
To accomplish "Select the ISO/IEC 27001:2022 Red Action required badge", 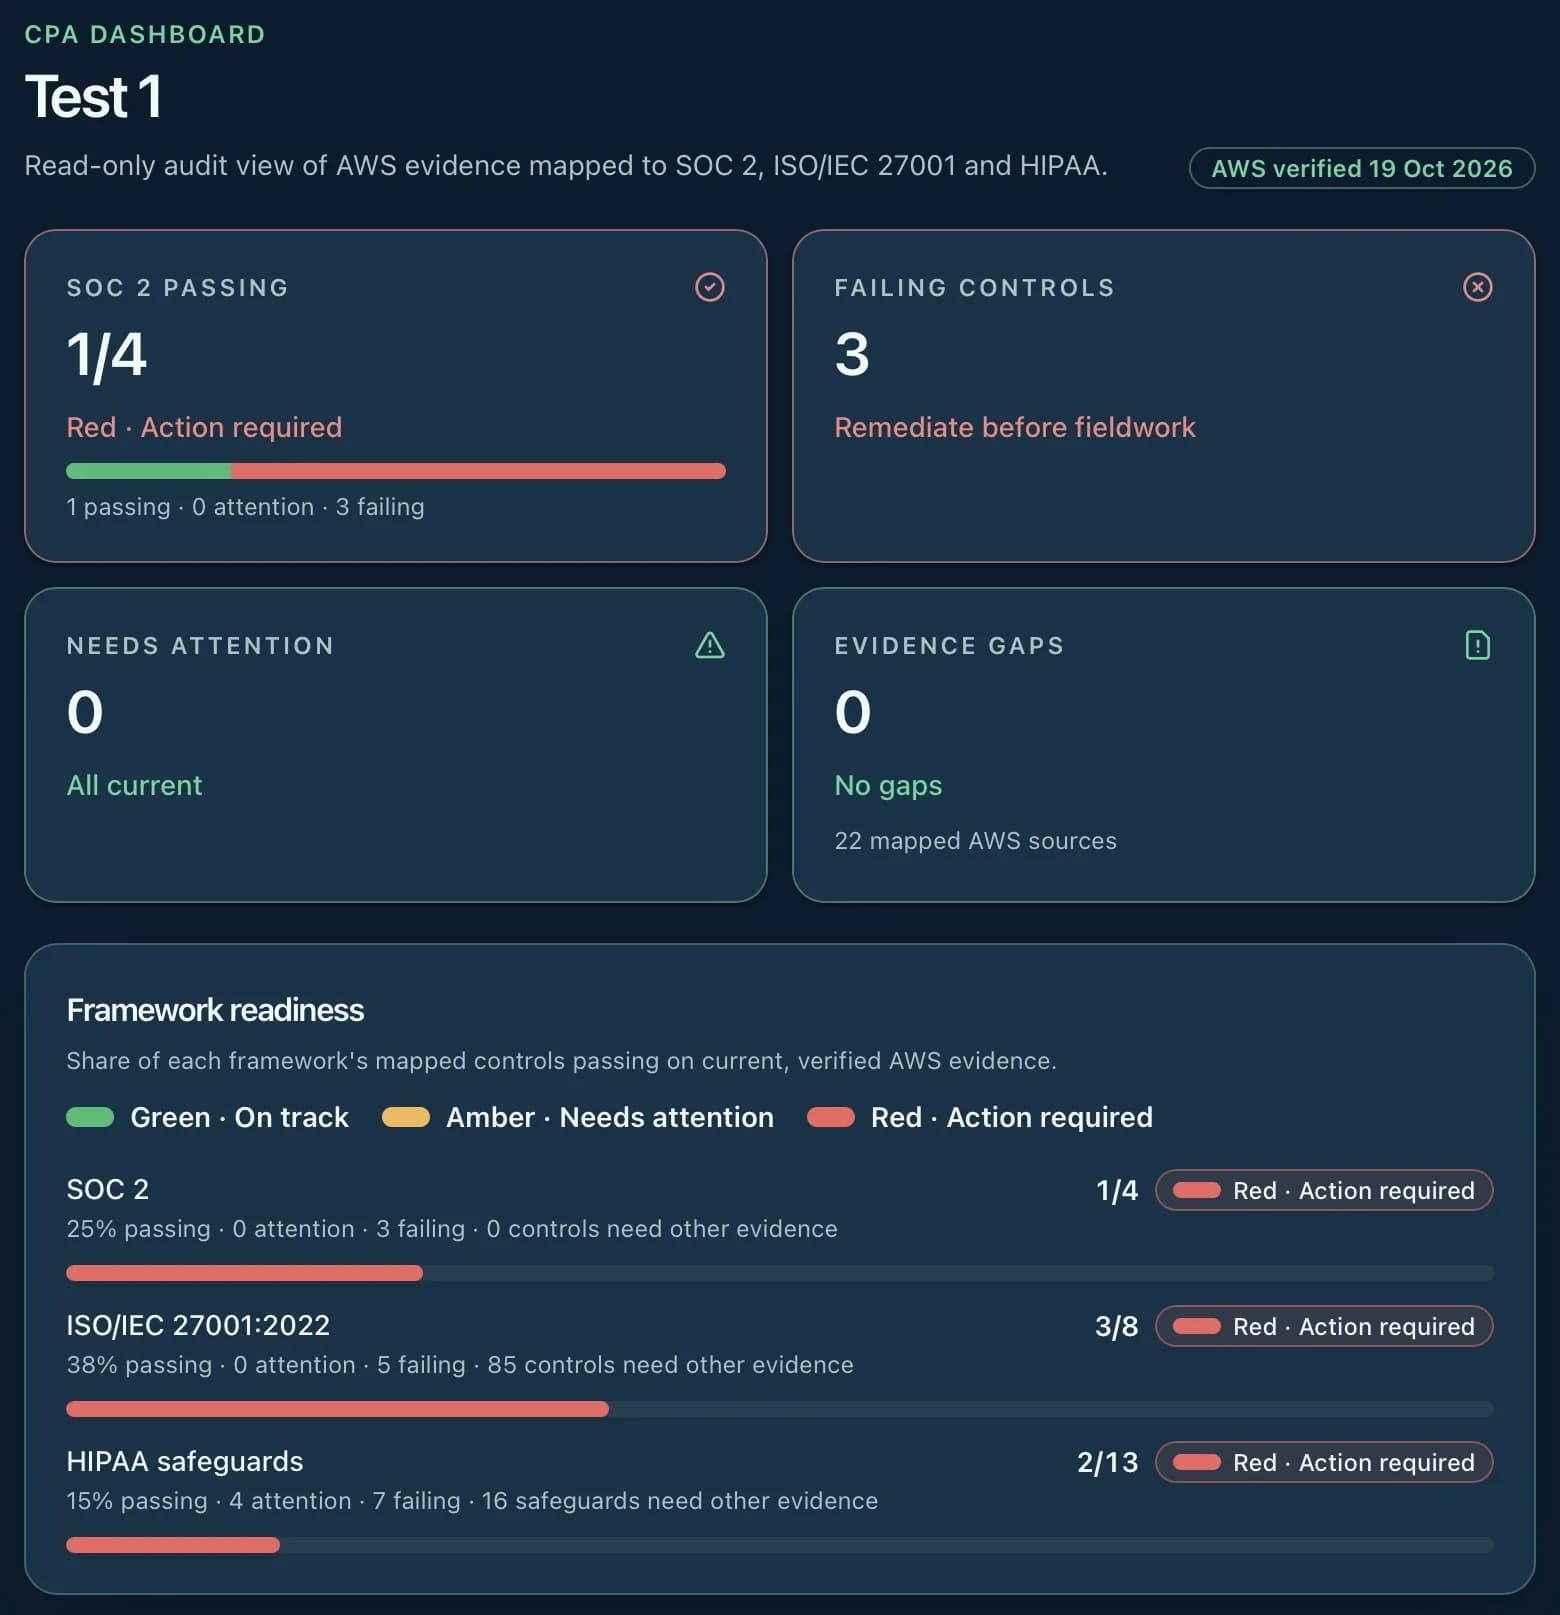I will [x=1324, y=1326].
